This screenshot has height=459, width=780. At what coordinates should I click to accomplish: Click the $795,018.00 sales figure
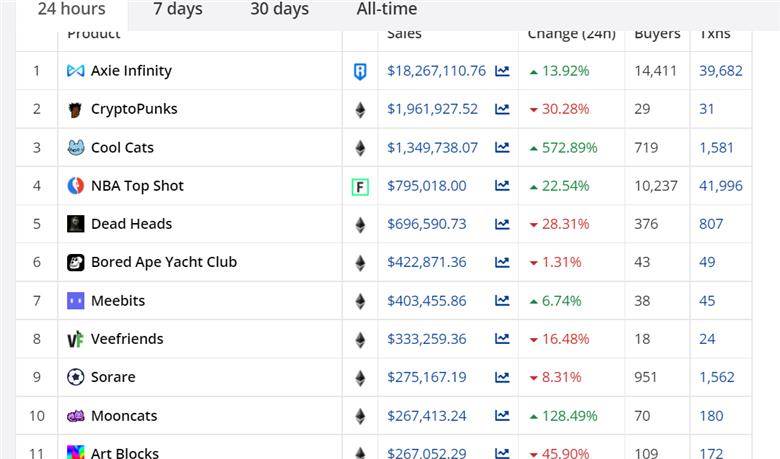(427, 186)
